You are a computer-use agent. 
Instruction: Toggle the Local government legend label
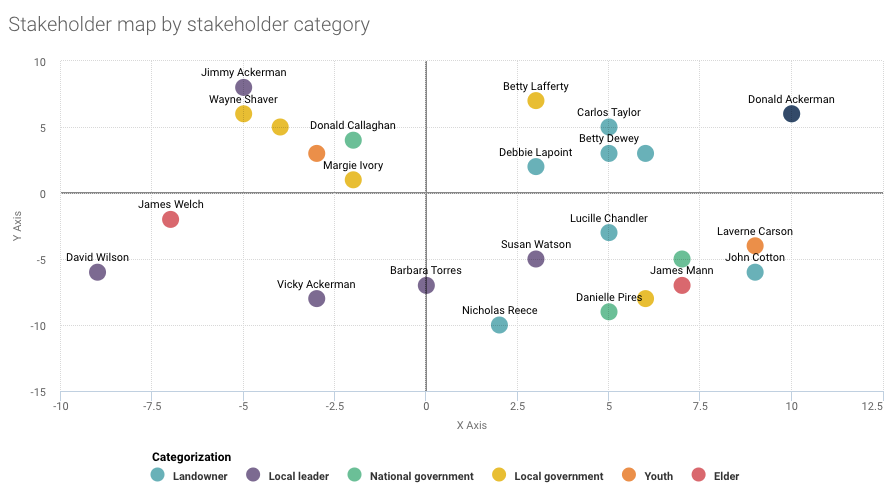pyautogui.click(x=558, y=476)
